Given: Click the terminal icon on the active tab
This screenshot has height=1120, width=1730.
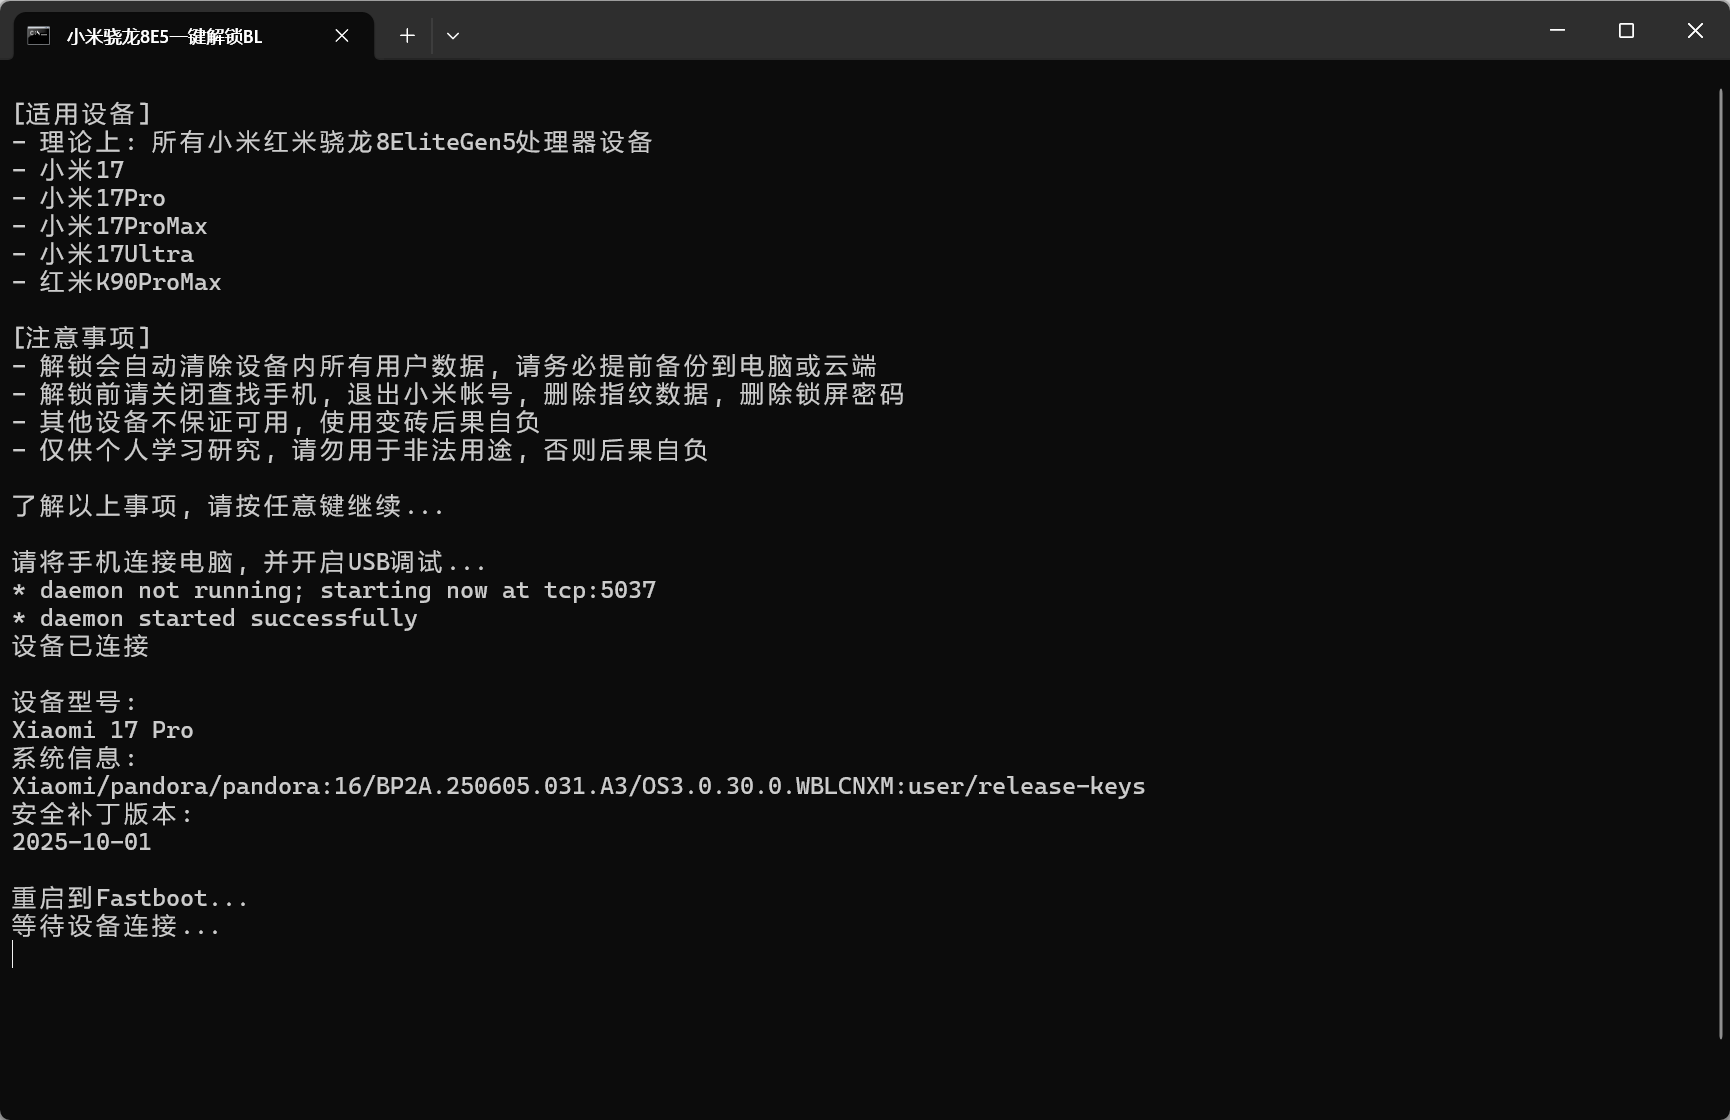Looking at the screenshot, I should (x=38, y=34).
